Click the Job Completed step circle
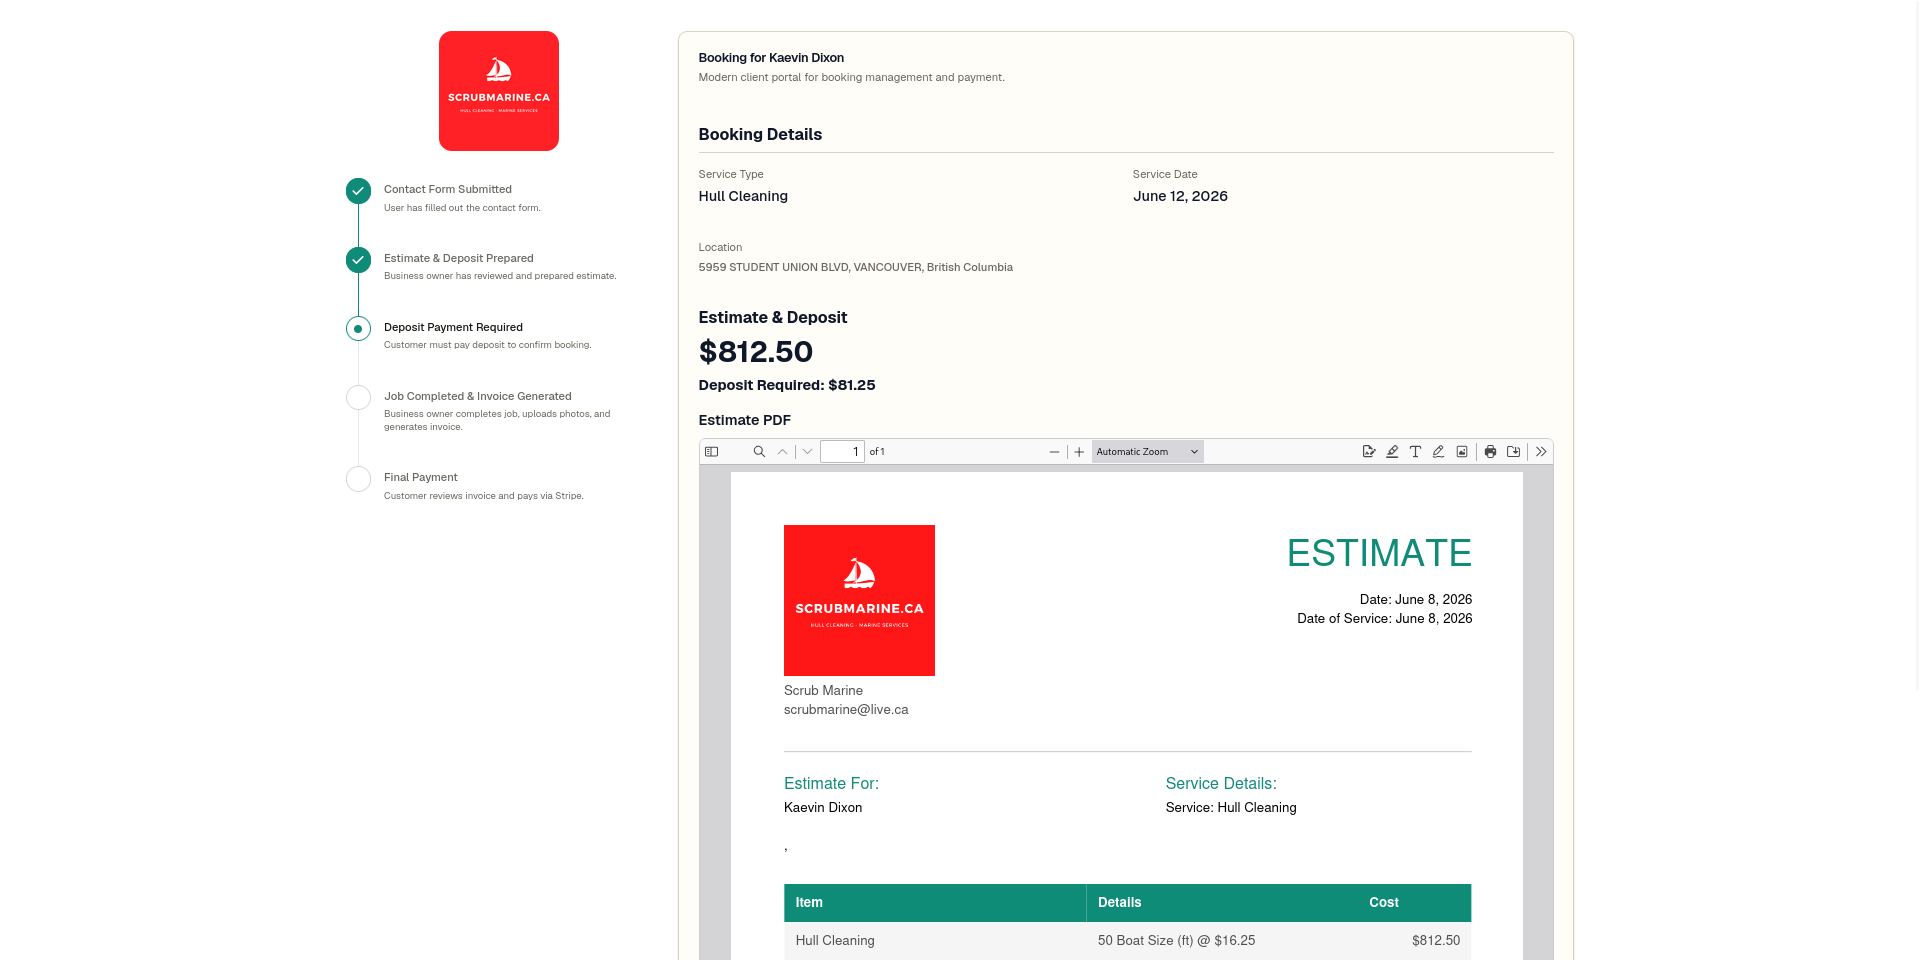The width and height of the screenshot is (1920, 960). tap(358, 398)
